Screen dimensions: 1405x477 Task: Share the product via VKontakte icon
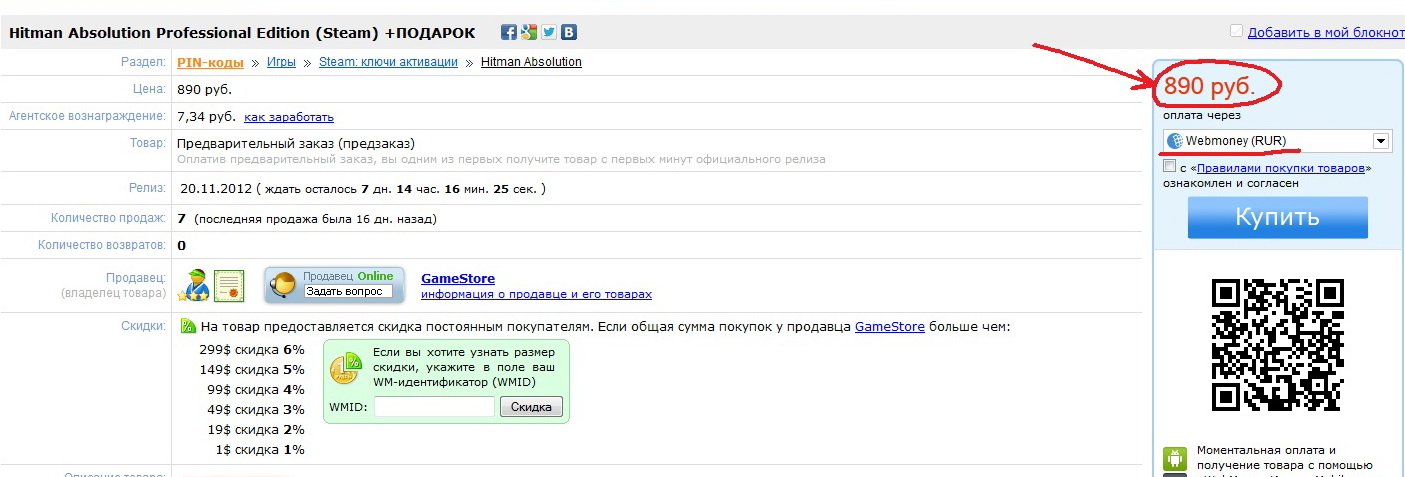[569, 32]
